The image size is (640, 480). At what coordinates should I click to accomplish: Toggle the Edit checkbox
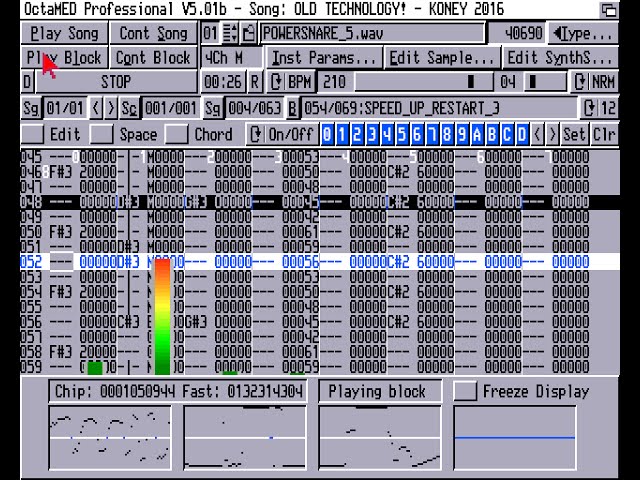[x=32, y=134]
